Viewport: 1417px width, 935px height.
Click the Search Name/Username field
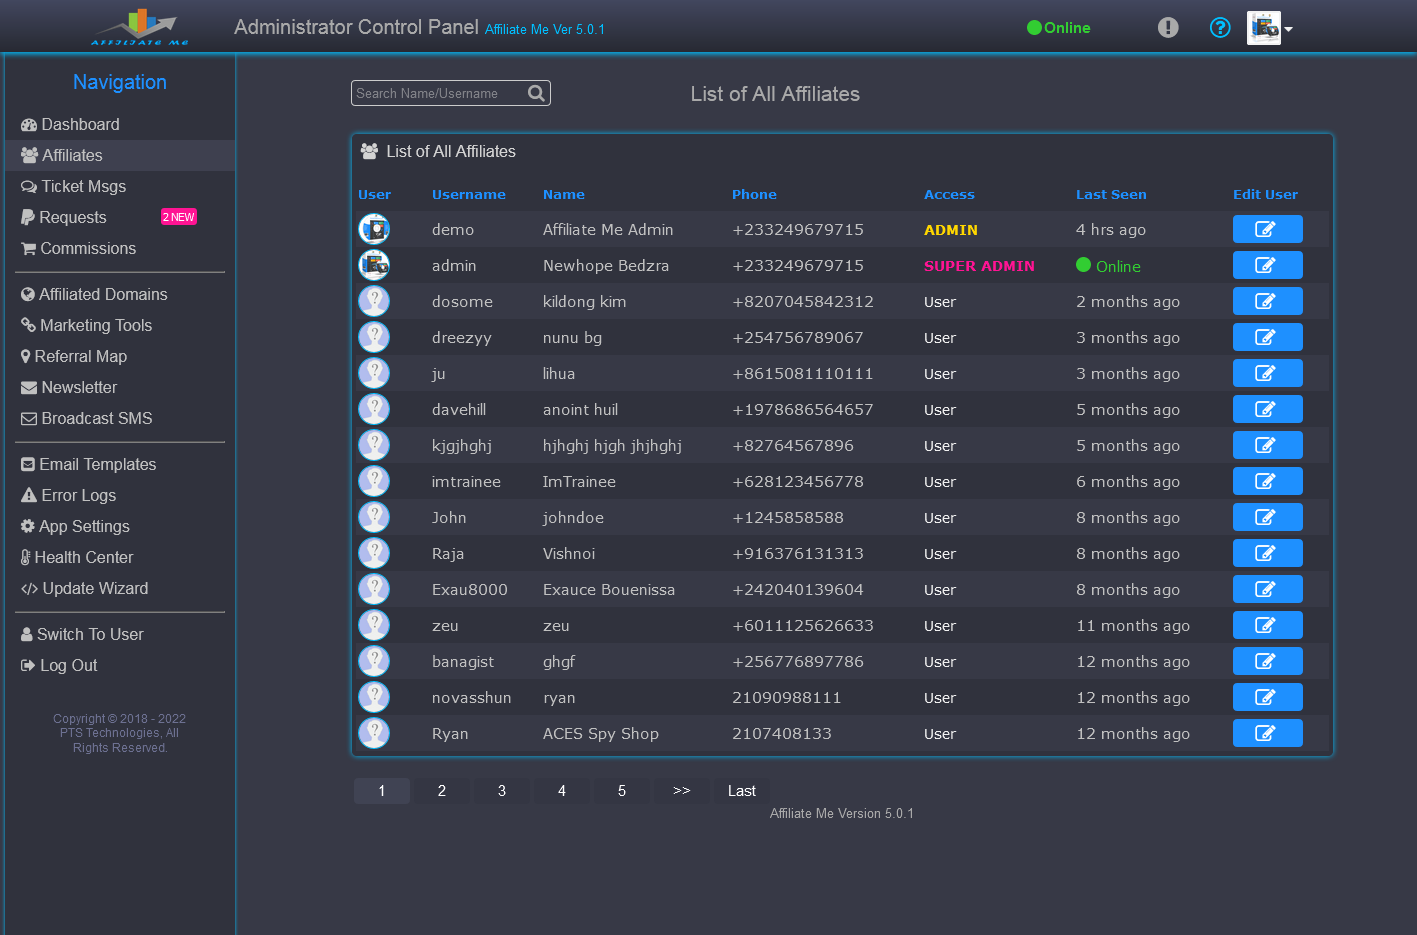[x=438, y=93]
